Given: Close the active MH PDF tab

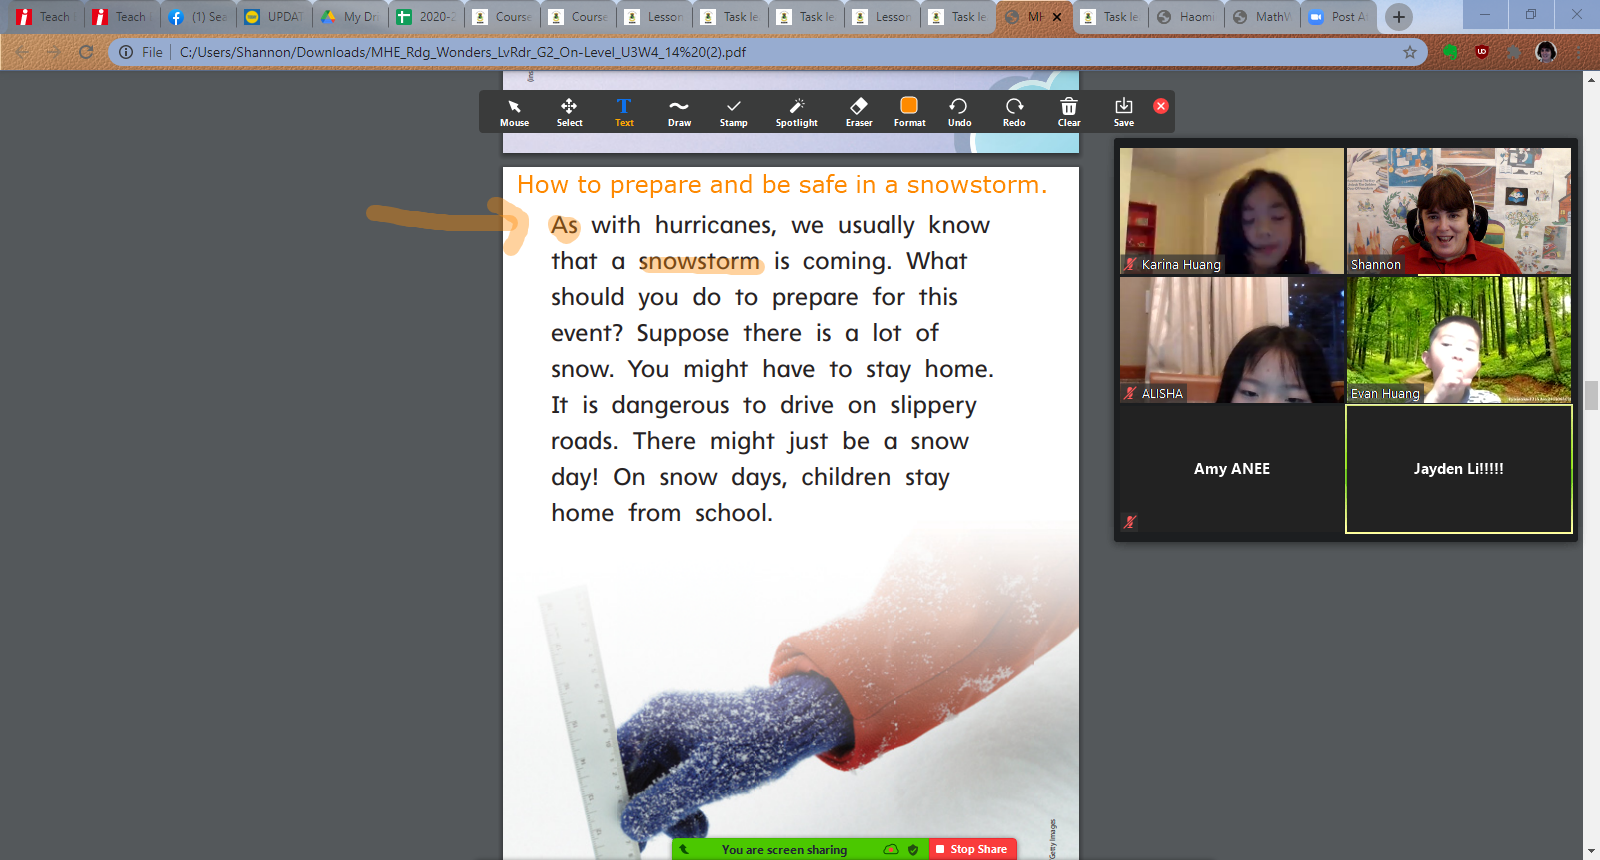Looking at the screenshot, I should (x=1057, y=17).
